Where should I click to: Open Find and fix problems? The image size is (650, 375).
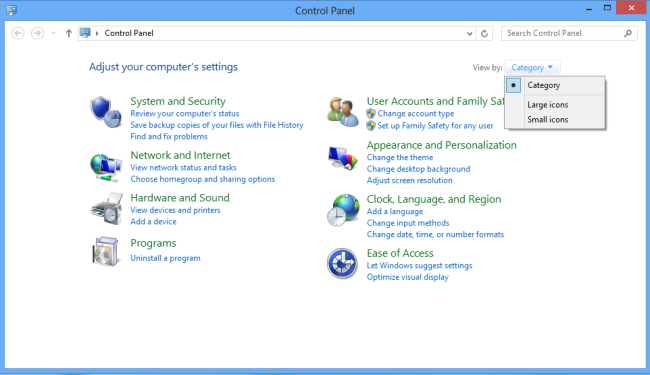pos(169,137)
